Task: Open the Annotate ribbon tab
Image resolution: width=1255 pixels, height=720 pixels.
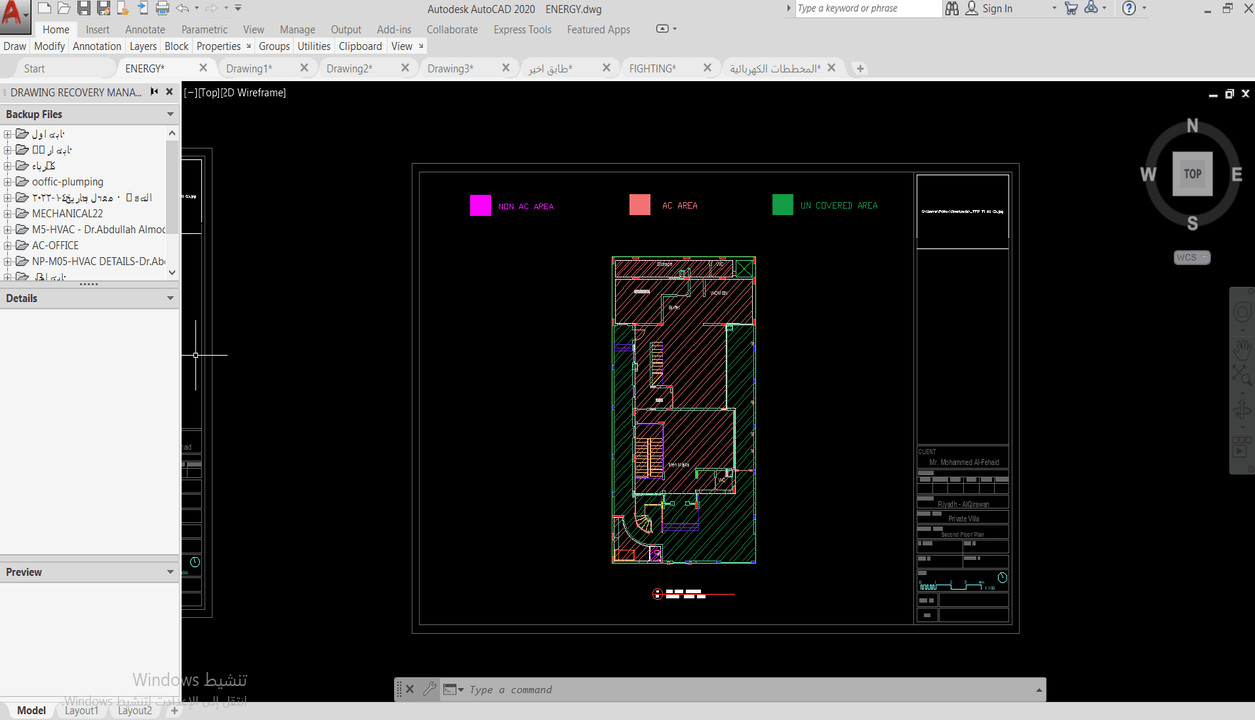Action: (145, 30)
